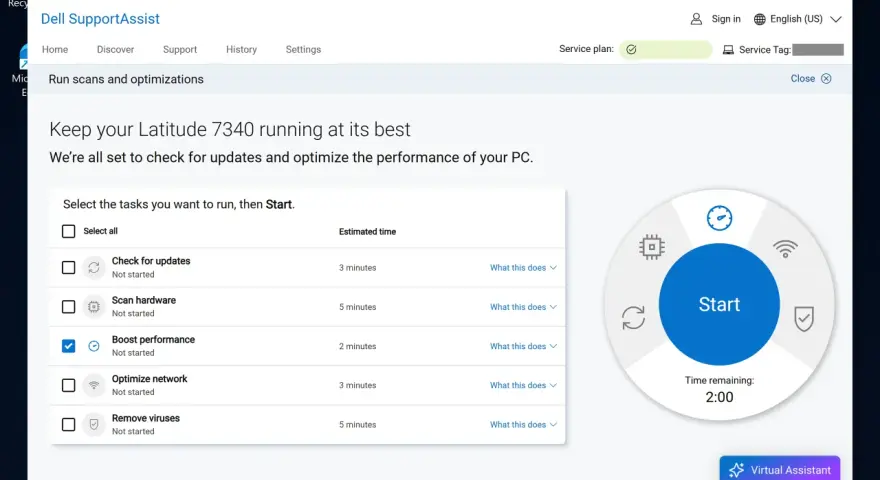Click the redacted Service Tag value
Viewport: 880px width, 480px height.
coord(818,50)
